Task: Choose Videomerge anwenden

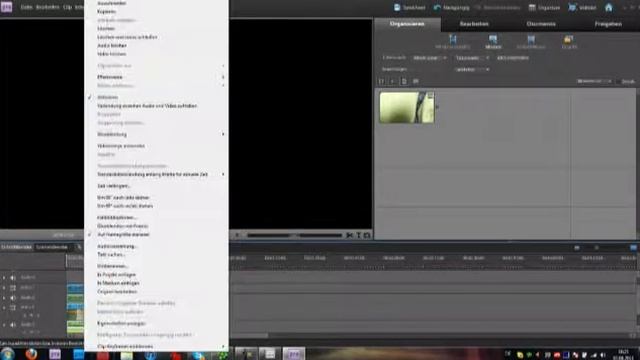Action: coord(121,146)
